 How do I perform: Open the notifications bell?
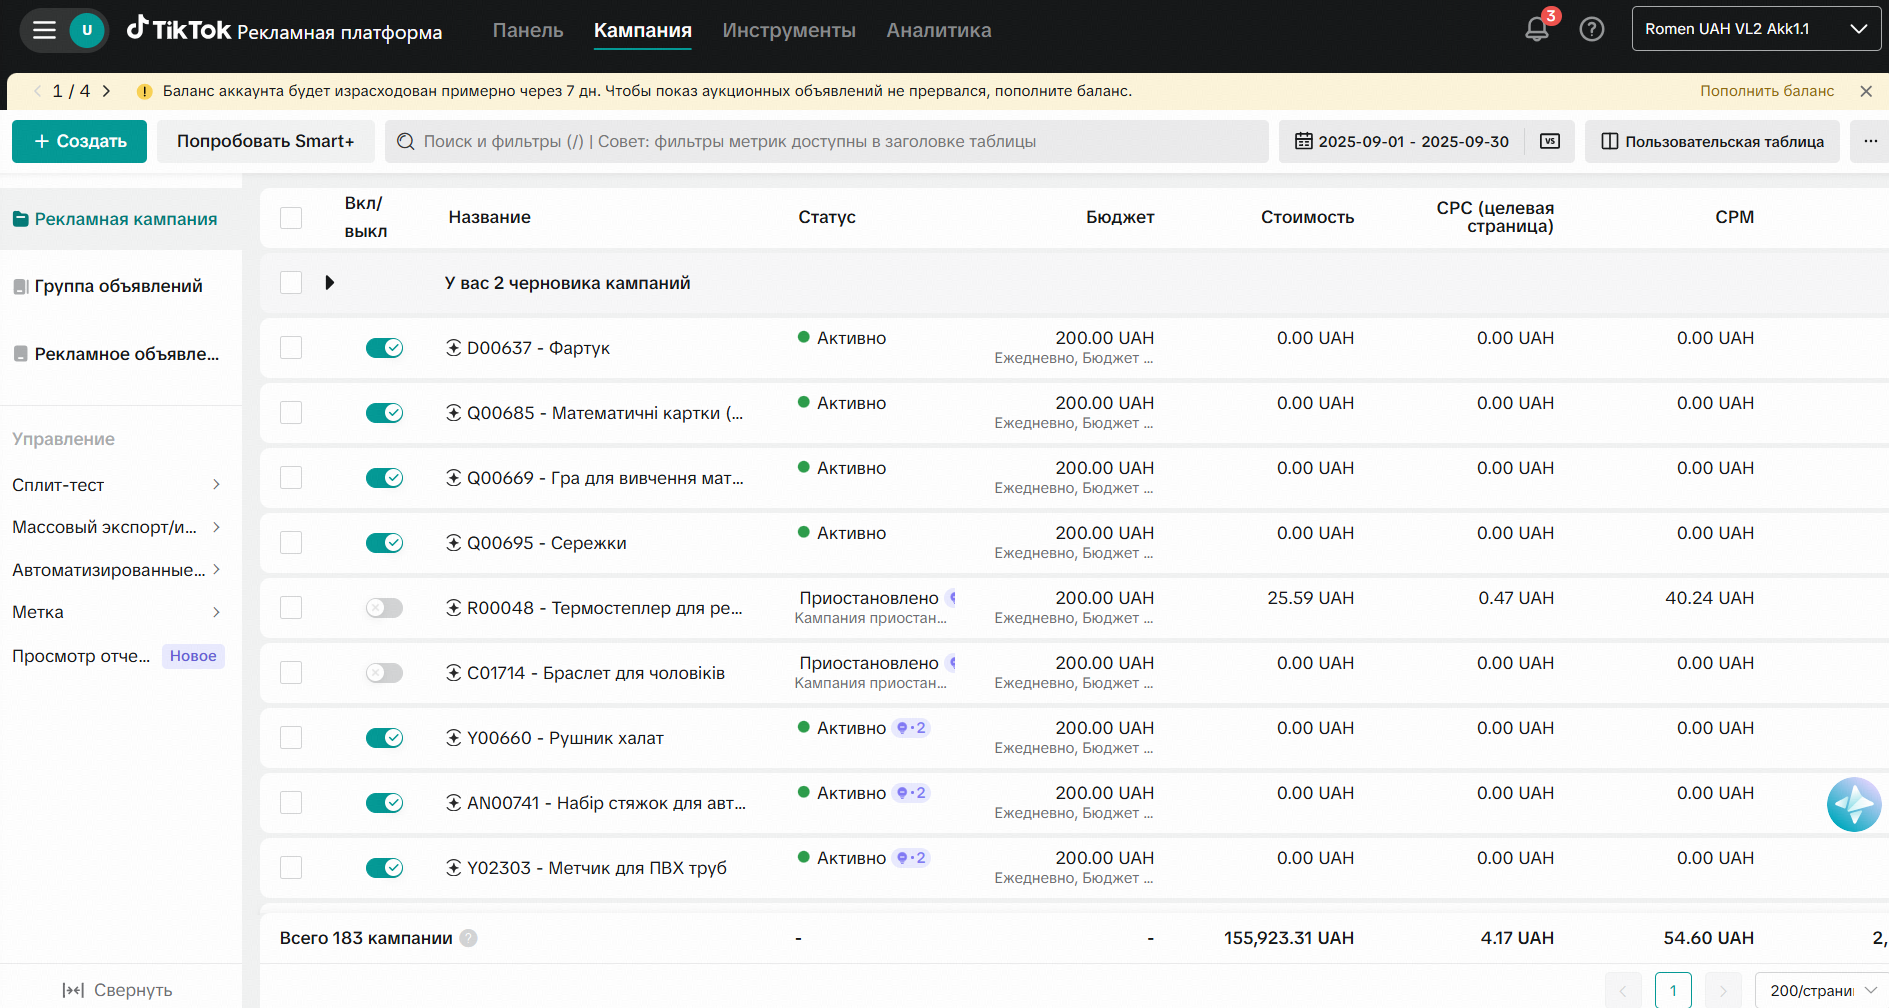[x=1536, y=30]
